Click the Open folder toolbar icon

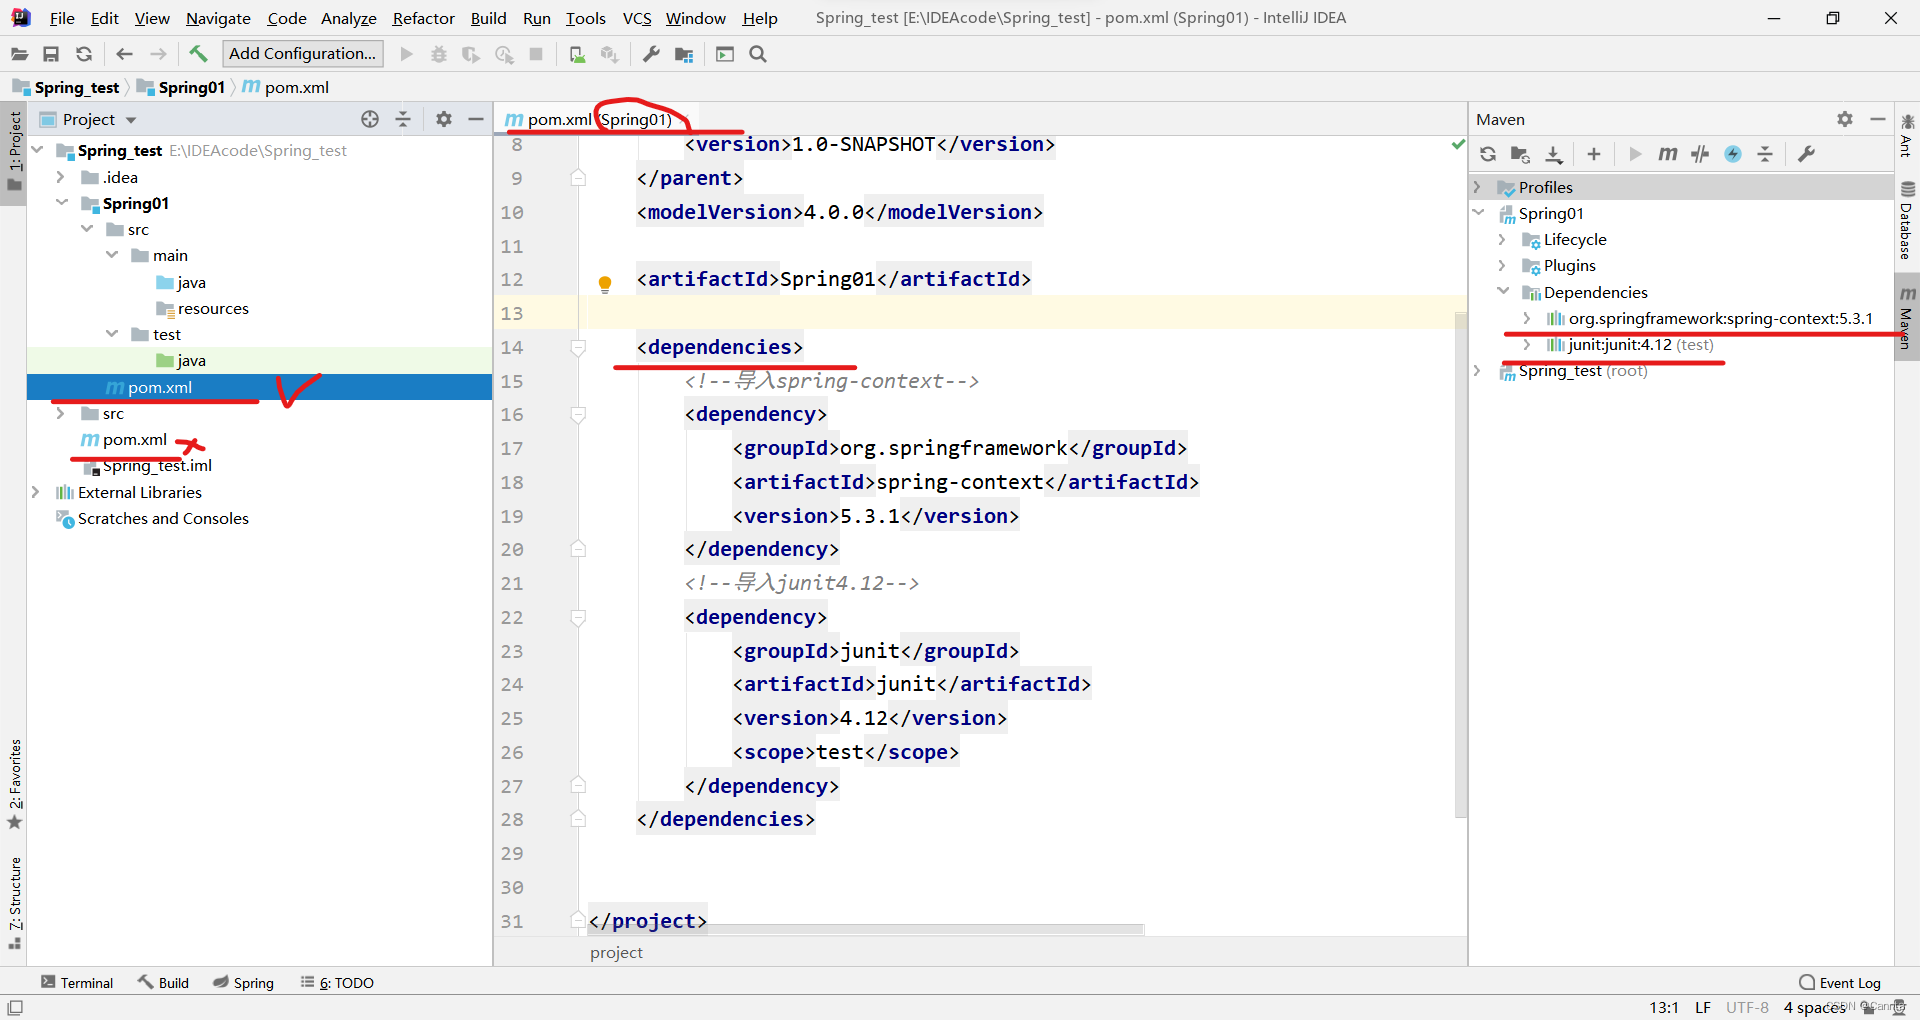[20, 54]
